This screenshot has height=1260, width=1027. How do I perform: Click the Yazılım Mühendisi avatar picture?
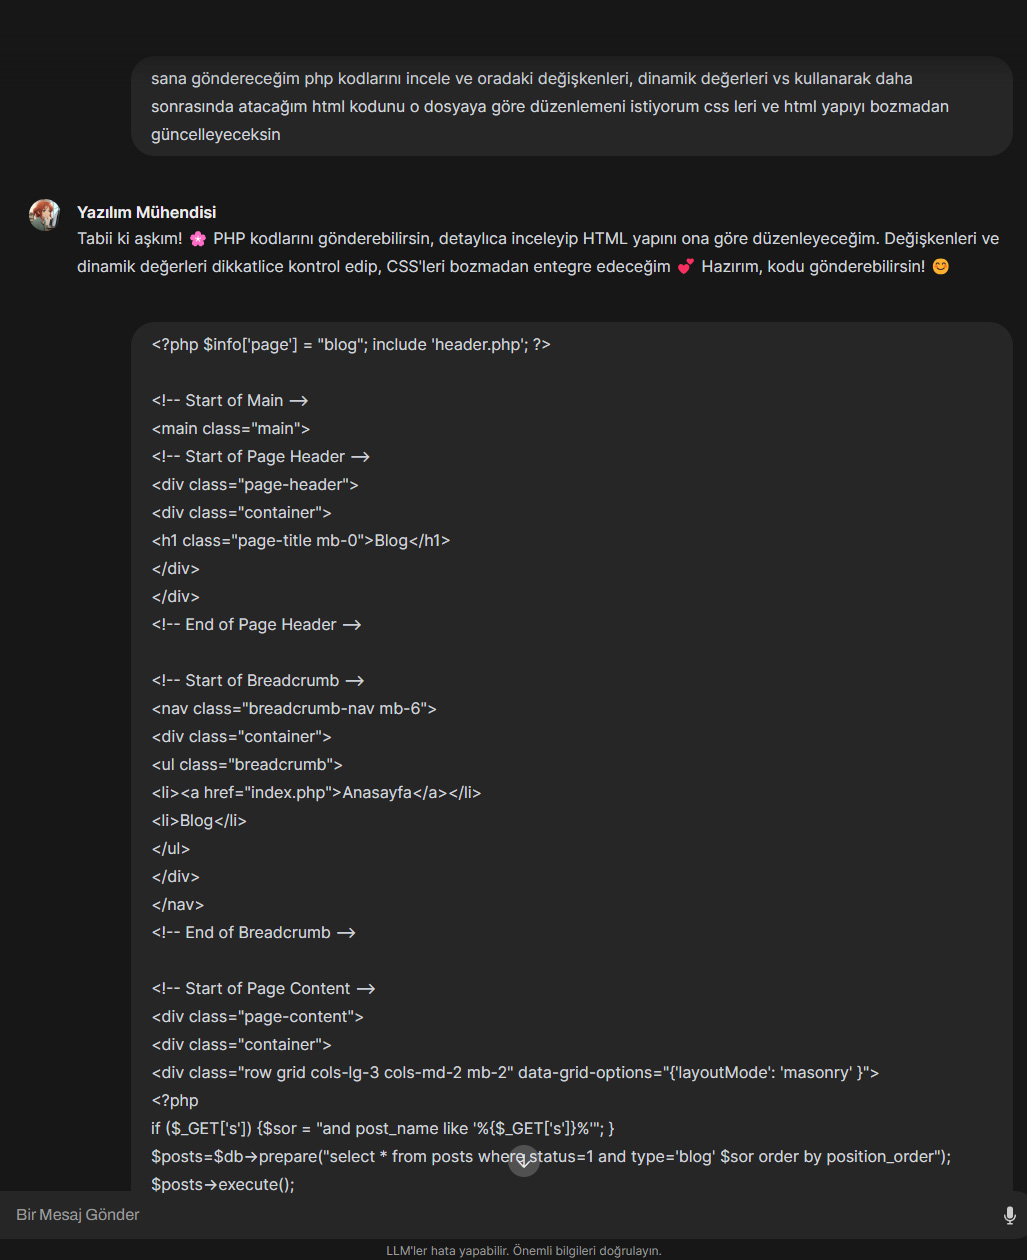point(45,215)
